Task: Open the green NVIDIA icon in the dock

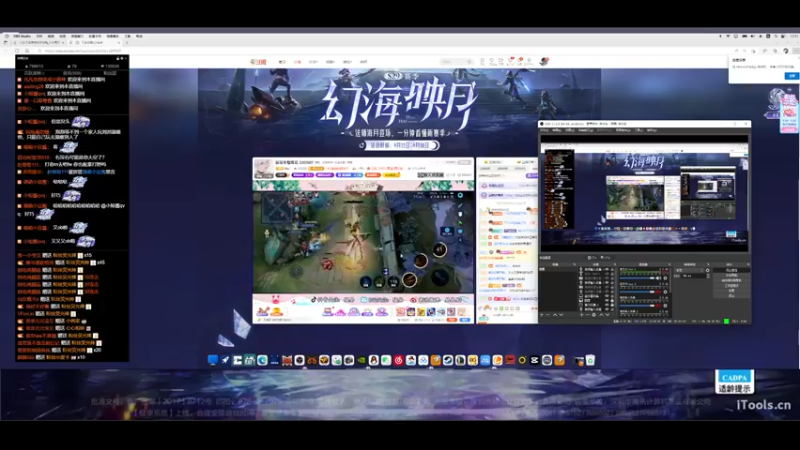Action: (x=361, y=360)
